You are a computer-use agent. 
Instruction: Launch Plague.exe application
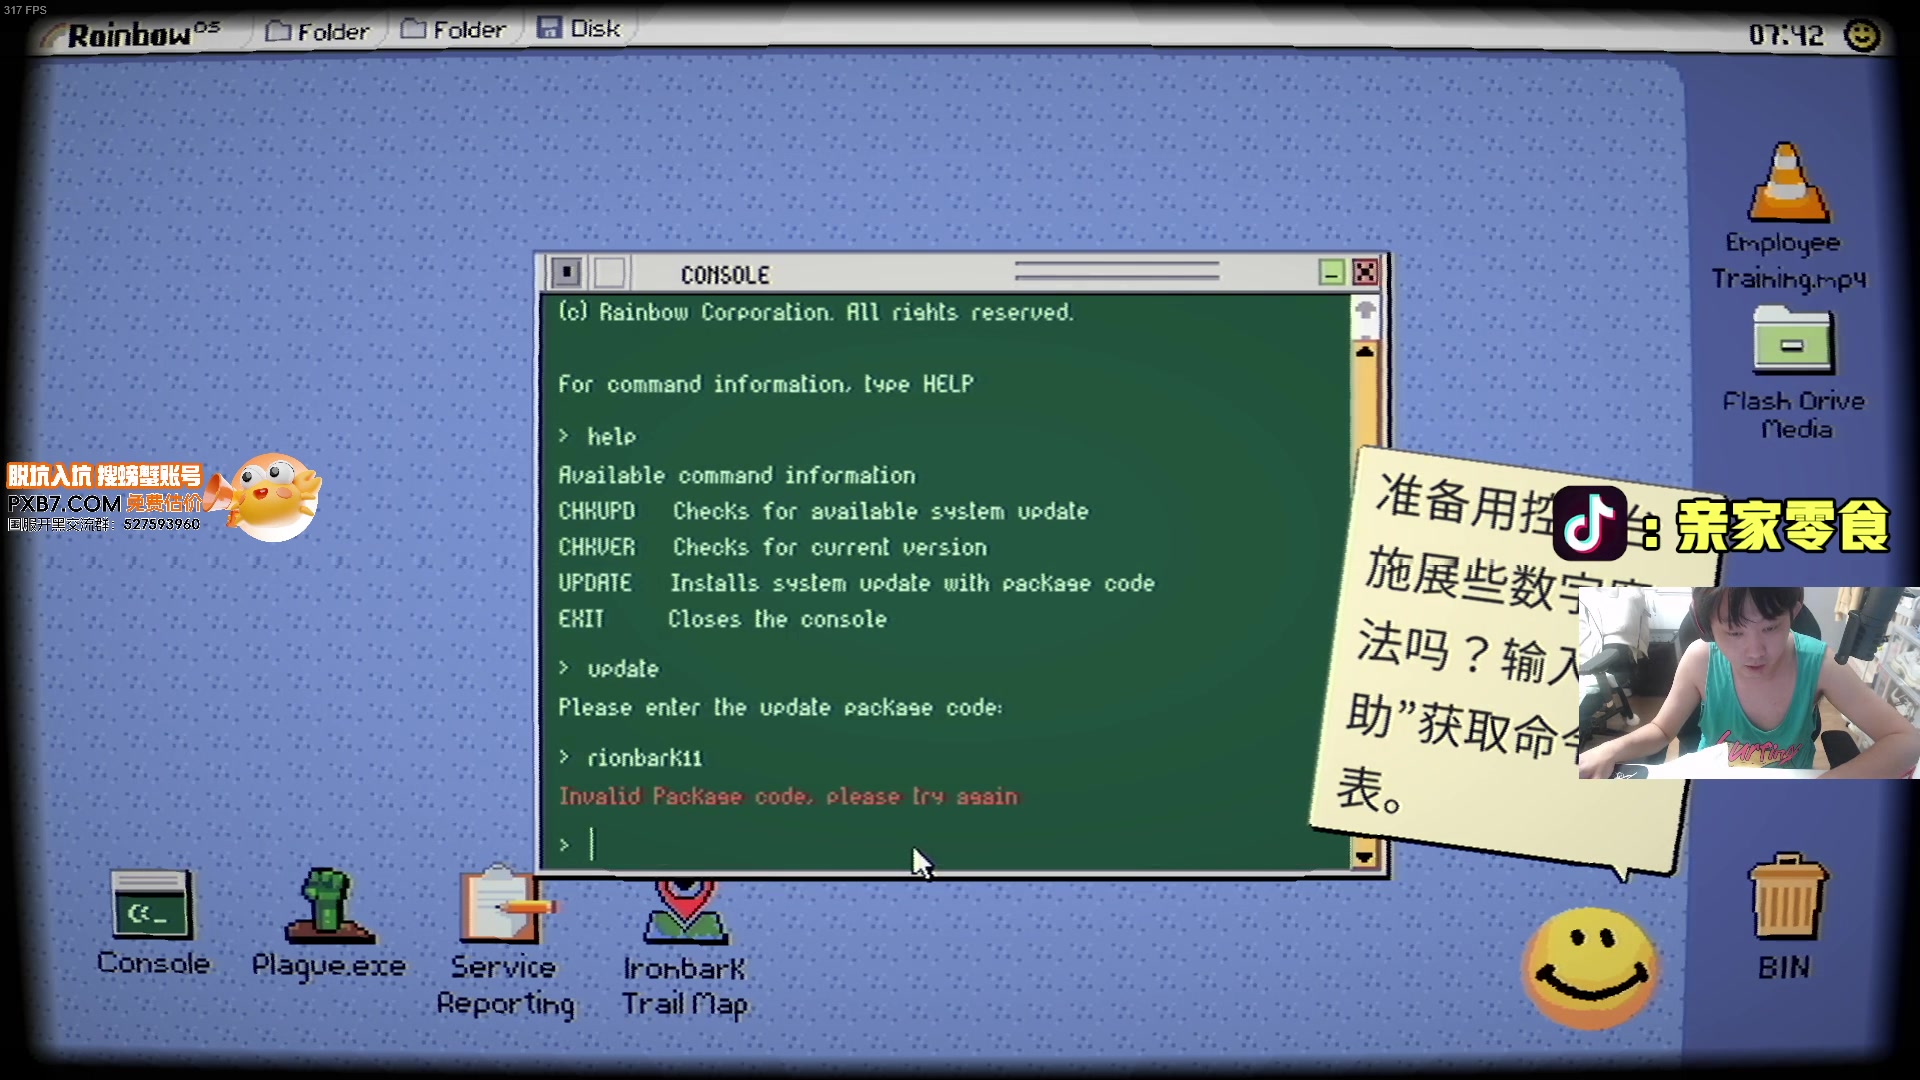(328, 923)
